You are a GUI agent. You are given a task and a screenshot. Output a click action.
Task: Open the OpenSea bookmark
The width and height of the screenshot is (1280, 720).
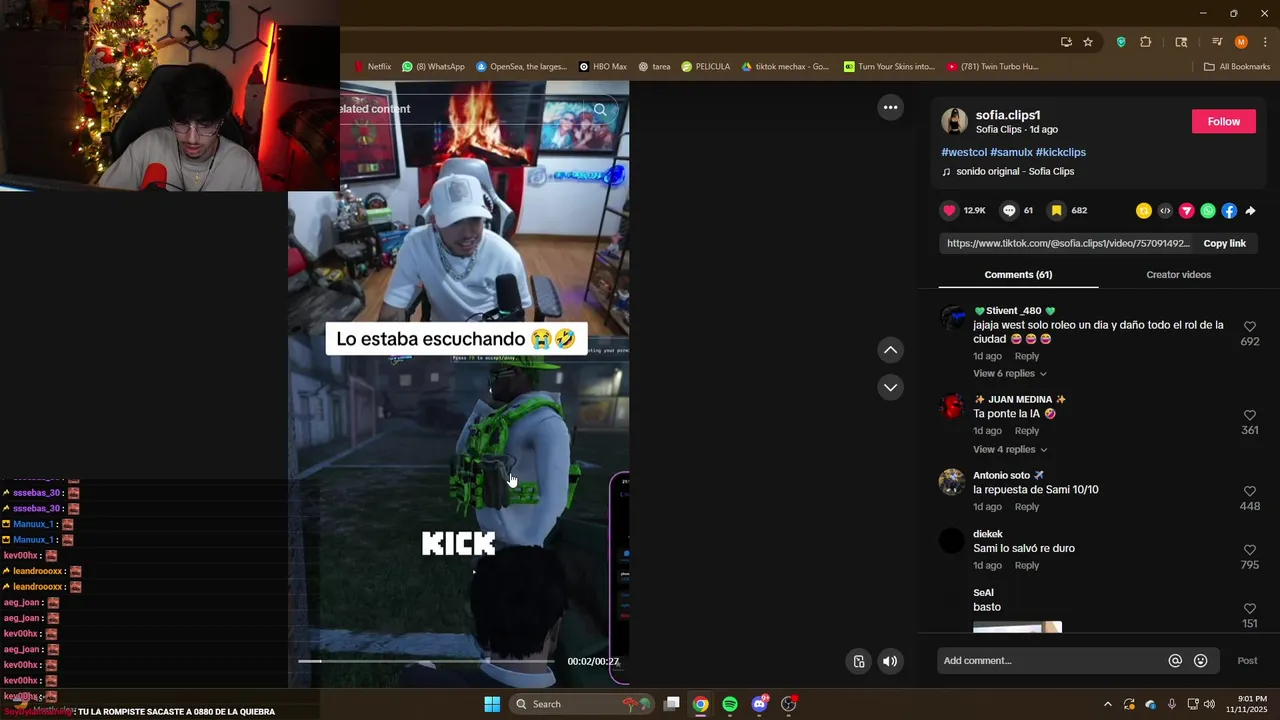521,67
